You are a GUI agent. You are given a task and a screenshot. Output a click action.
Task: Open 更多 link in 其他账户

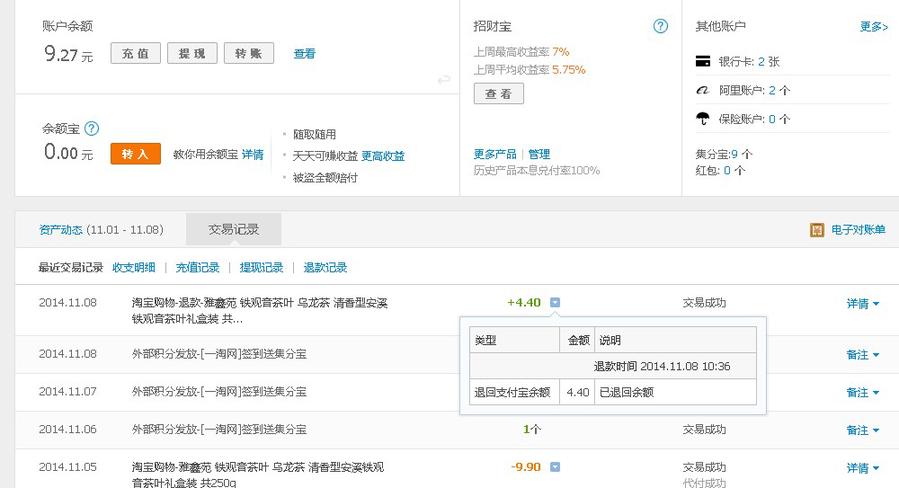[874, 26]
